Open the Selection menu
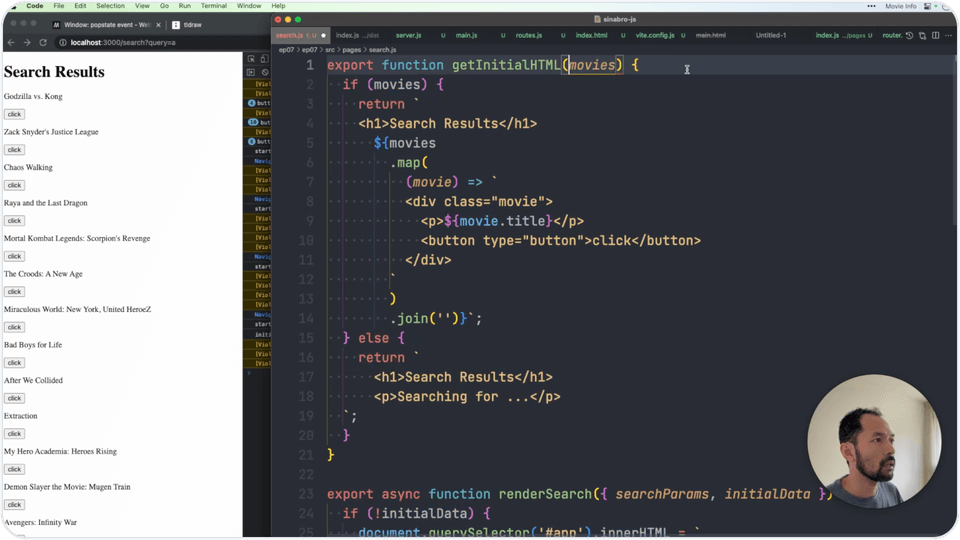The image size is (960, 540). click(110, 6)
